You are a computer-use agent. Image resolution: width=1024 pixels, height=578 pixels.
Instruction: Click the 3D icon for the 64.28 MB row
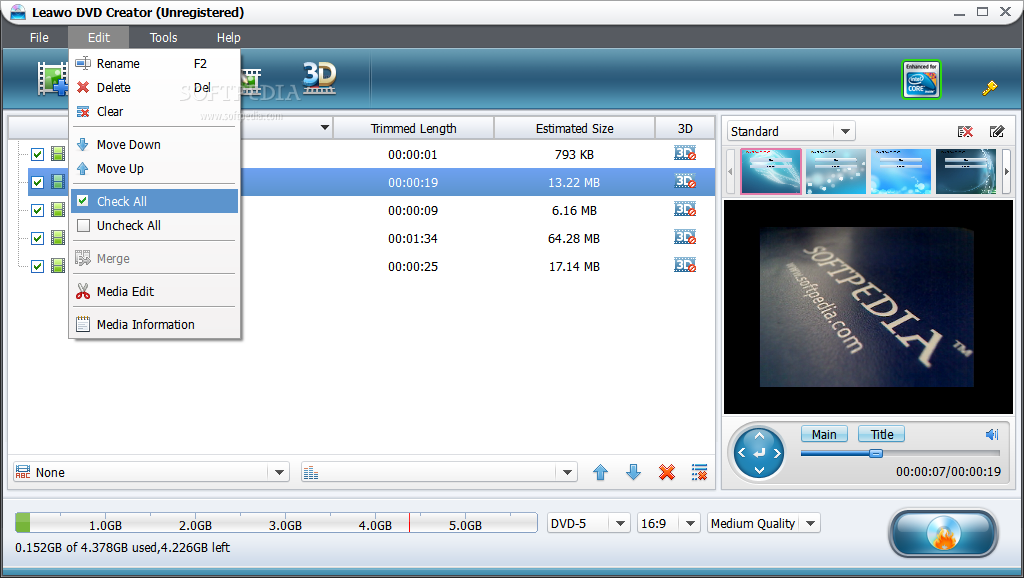(x=685, y=237)
